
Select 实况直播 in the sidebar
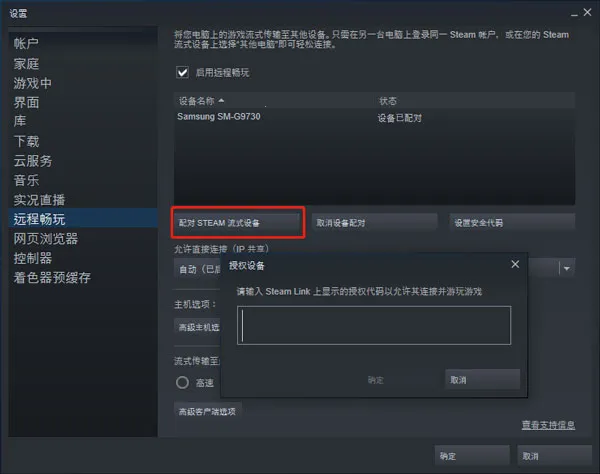(x=39, y=200)
